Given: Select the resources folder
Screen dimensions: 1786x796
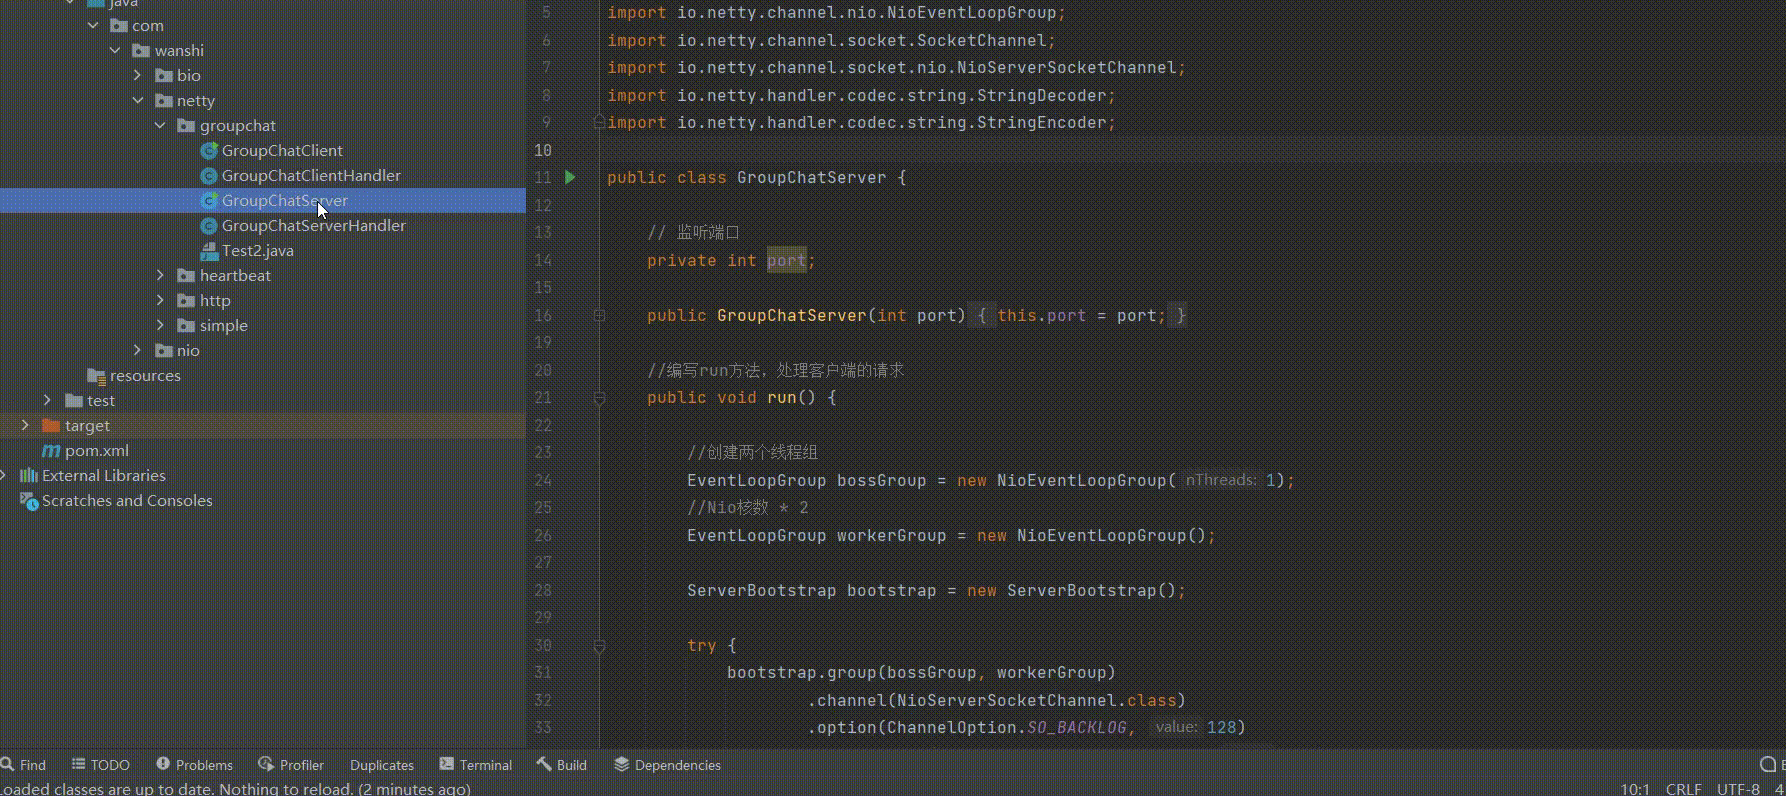Looking at the screenshot, I should click(x=145, y=375).
